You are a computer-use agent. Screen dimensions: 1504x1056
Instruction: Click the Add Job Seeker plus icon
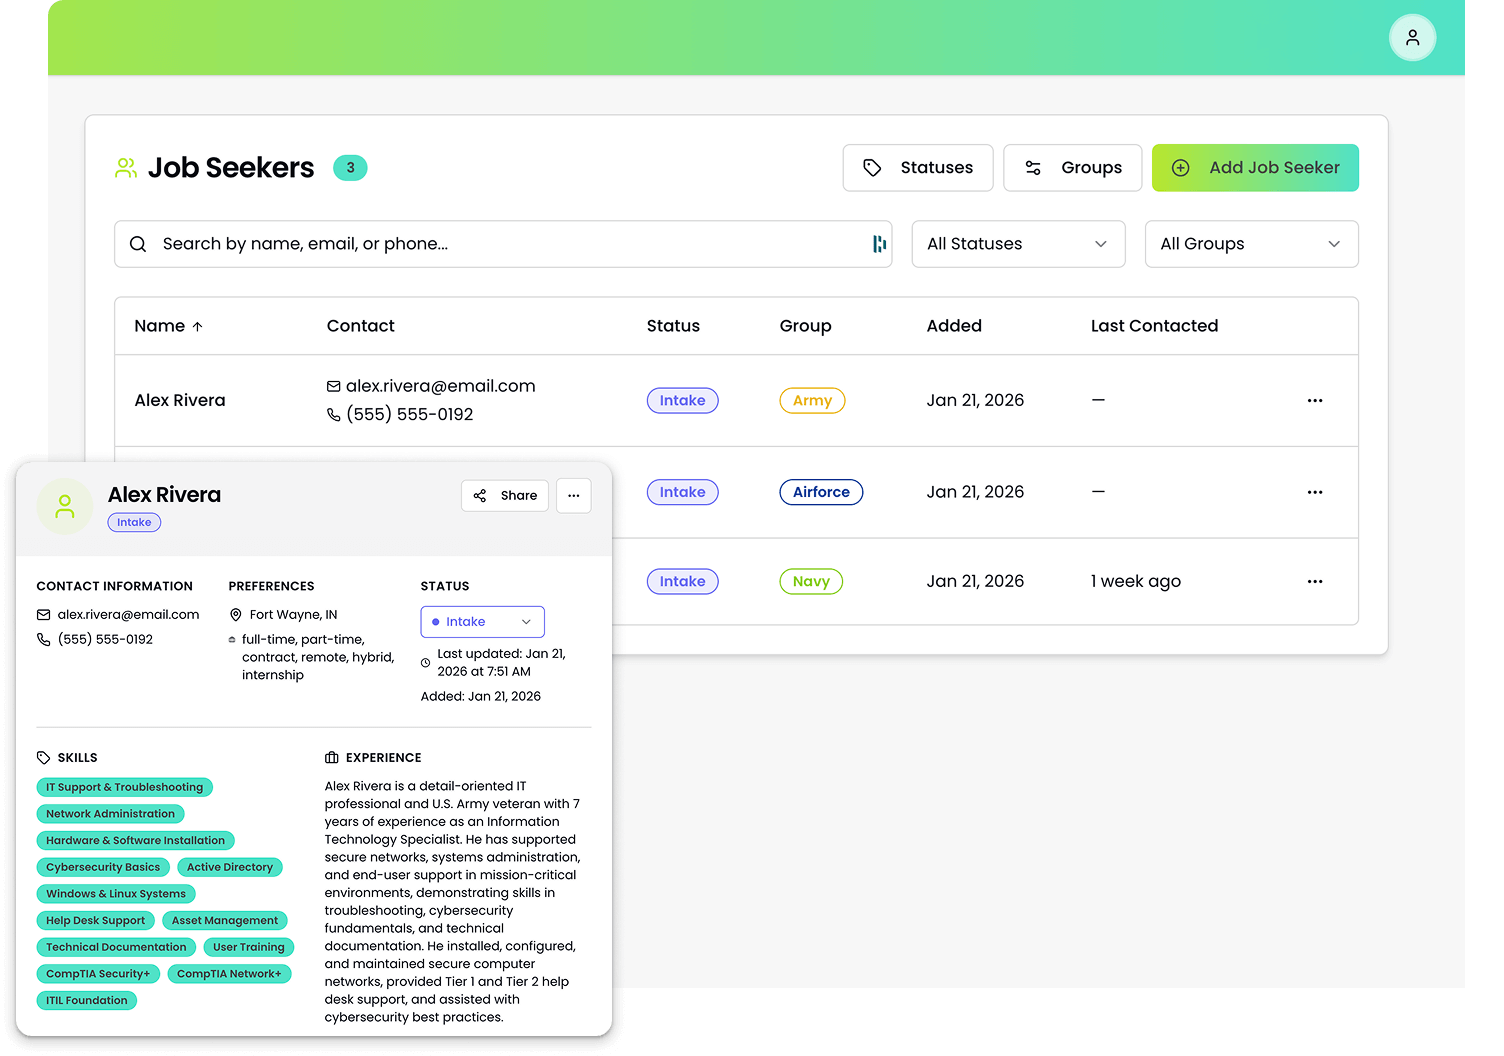click(x=1181, y=168)
